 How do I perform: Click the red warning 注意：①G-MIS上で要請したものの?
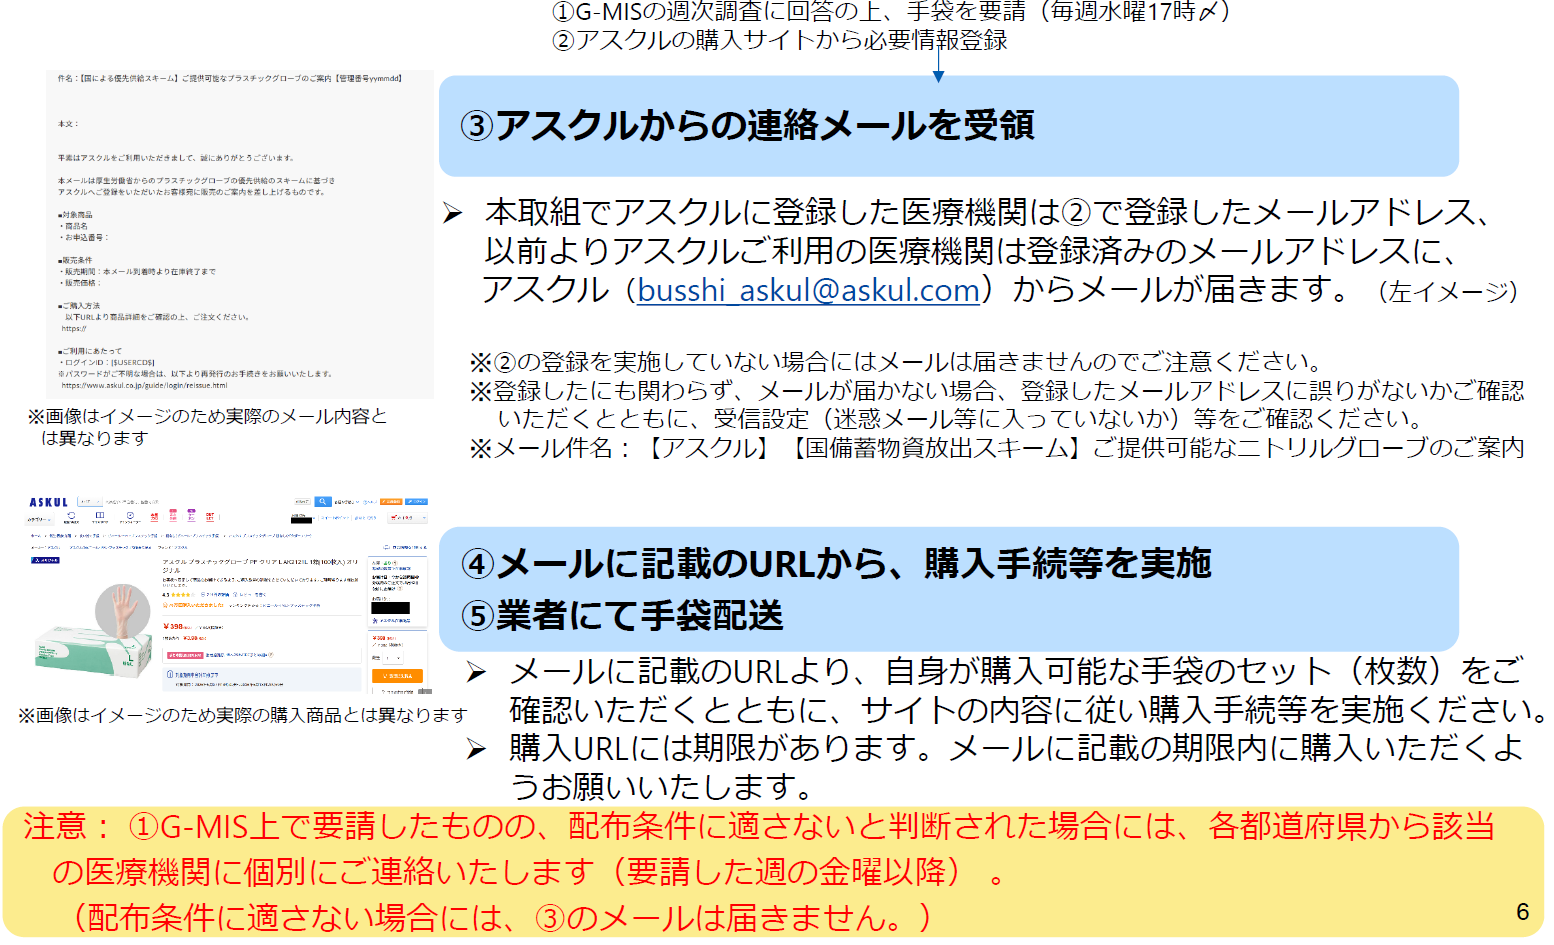pyautogui.click(x=759, y=827)
